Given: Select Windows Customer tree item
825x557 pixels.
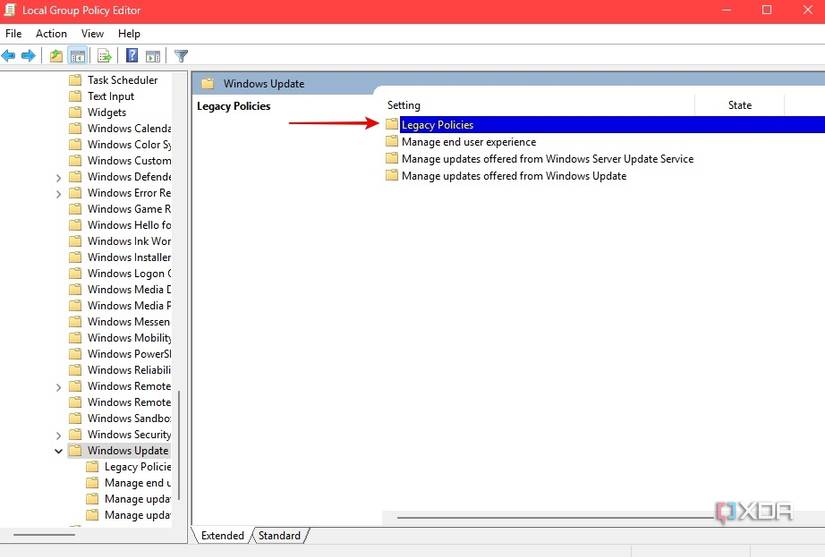Looking at the screenshot, I should pyautogui.click(x=129, y=160).
